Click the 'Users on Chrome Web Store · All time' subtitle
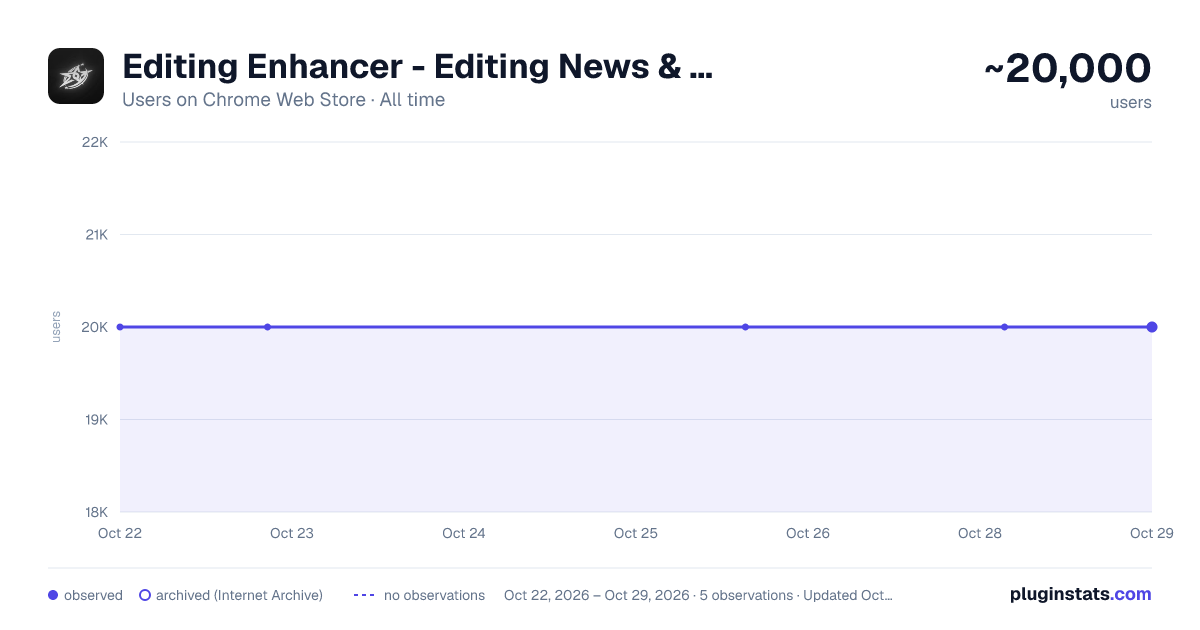Viewport: 1200px width, 630px height. tap(283, 100)
